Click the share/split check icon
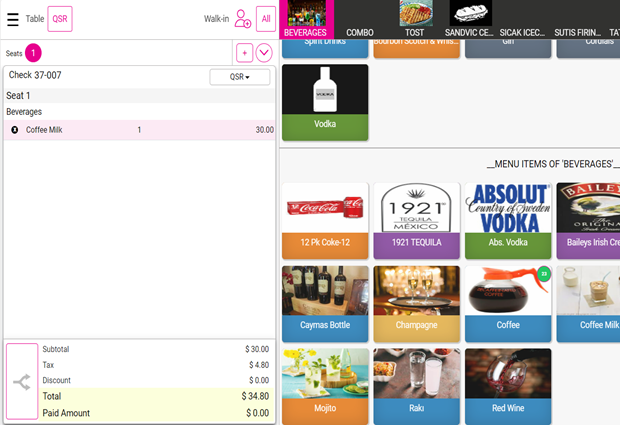This screenshot has height=425, width=620. tap(22, 381)
